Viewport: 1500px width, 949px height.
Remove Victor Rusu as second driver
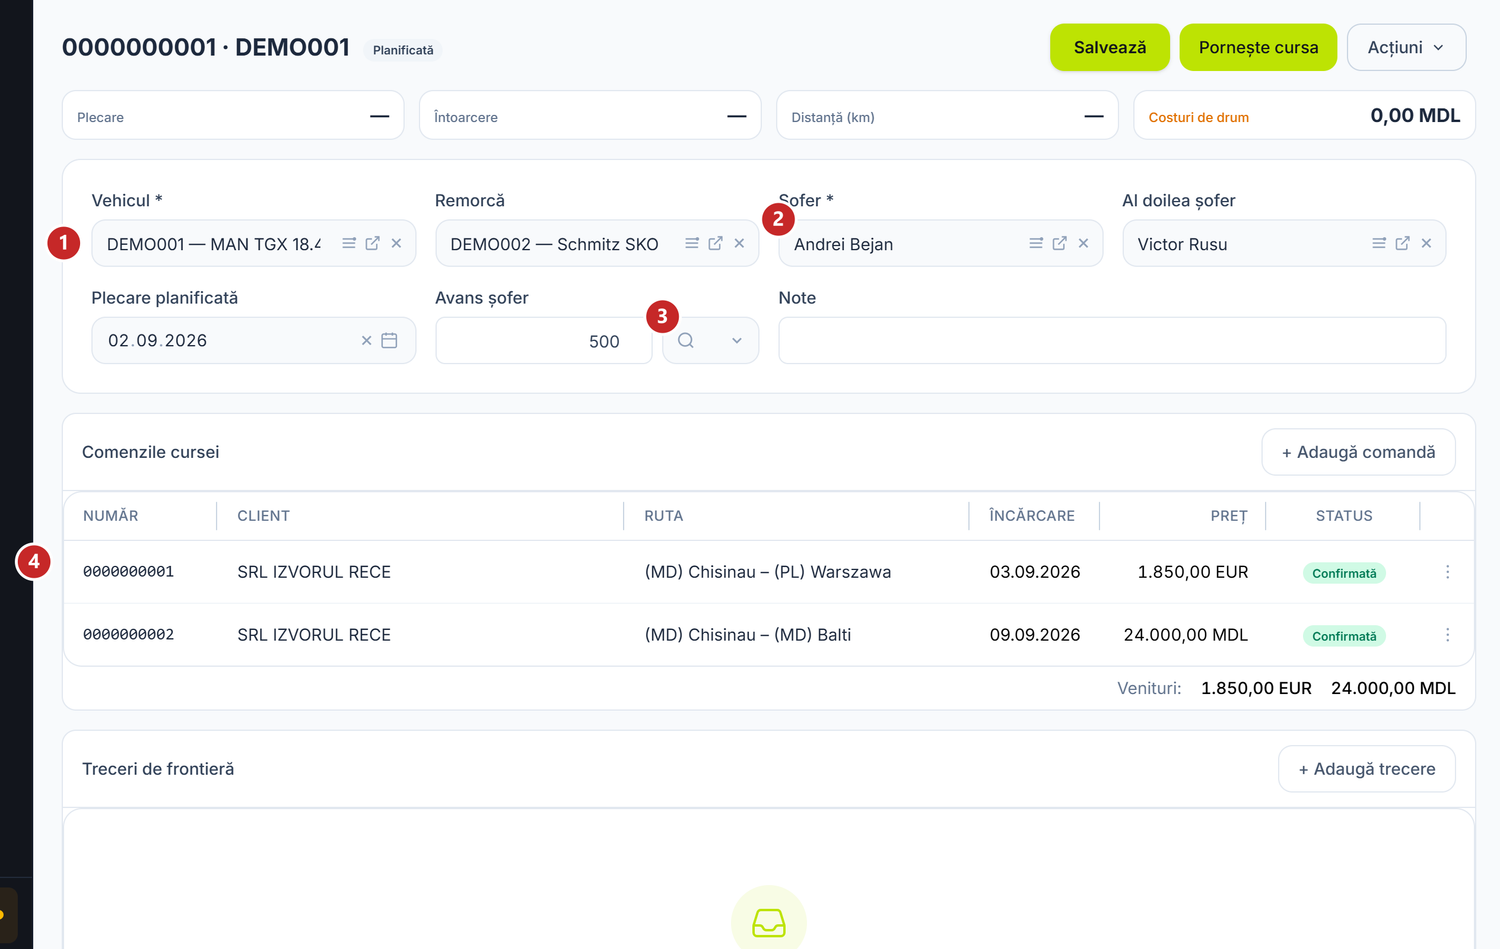click(1427, 243)
